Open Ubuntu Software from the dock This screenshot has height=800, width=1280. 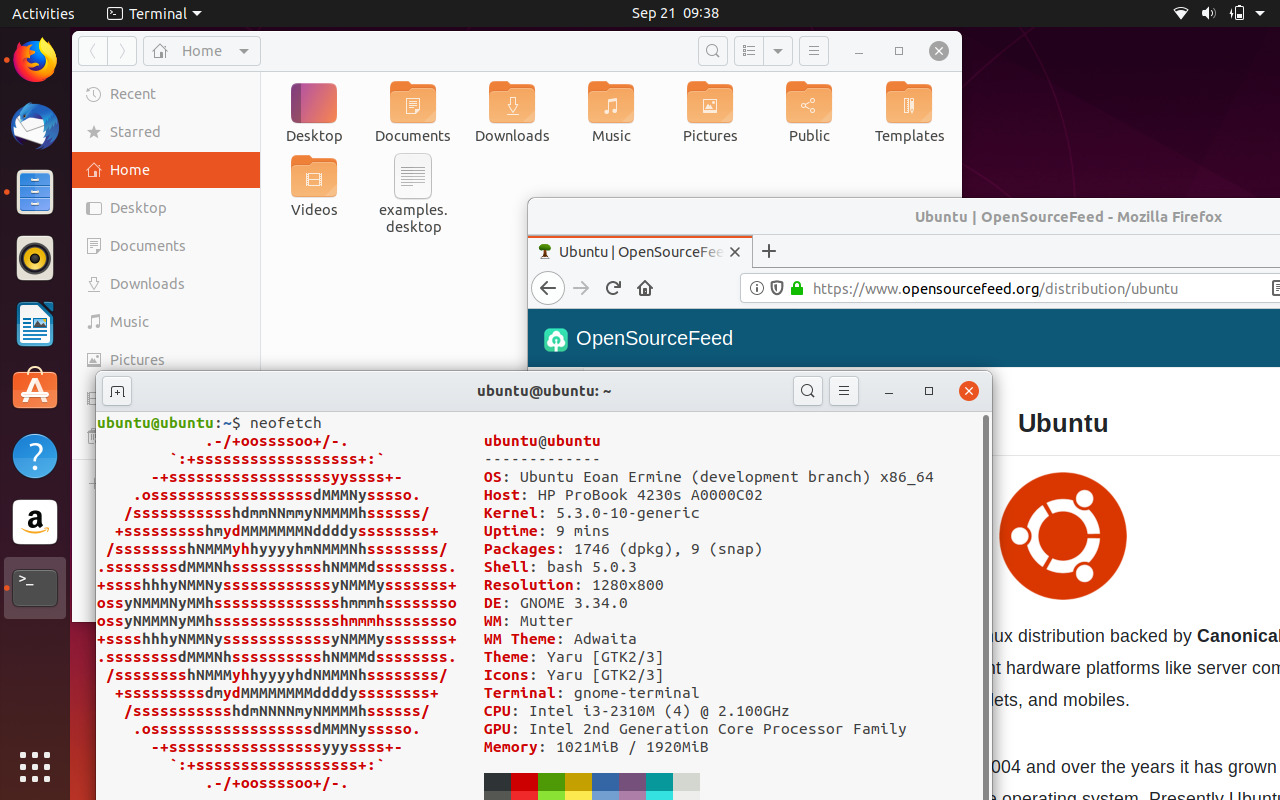pos(35,389)
